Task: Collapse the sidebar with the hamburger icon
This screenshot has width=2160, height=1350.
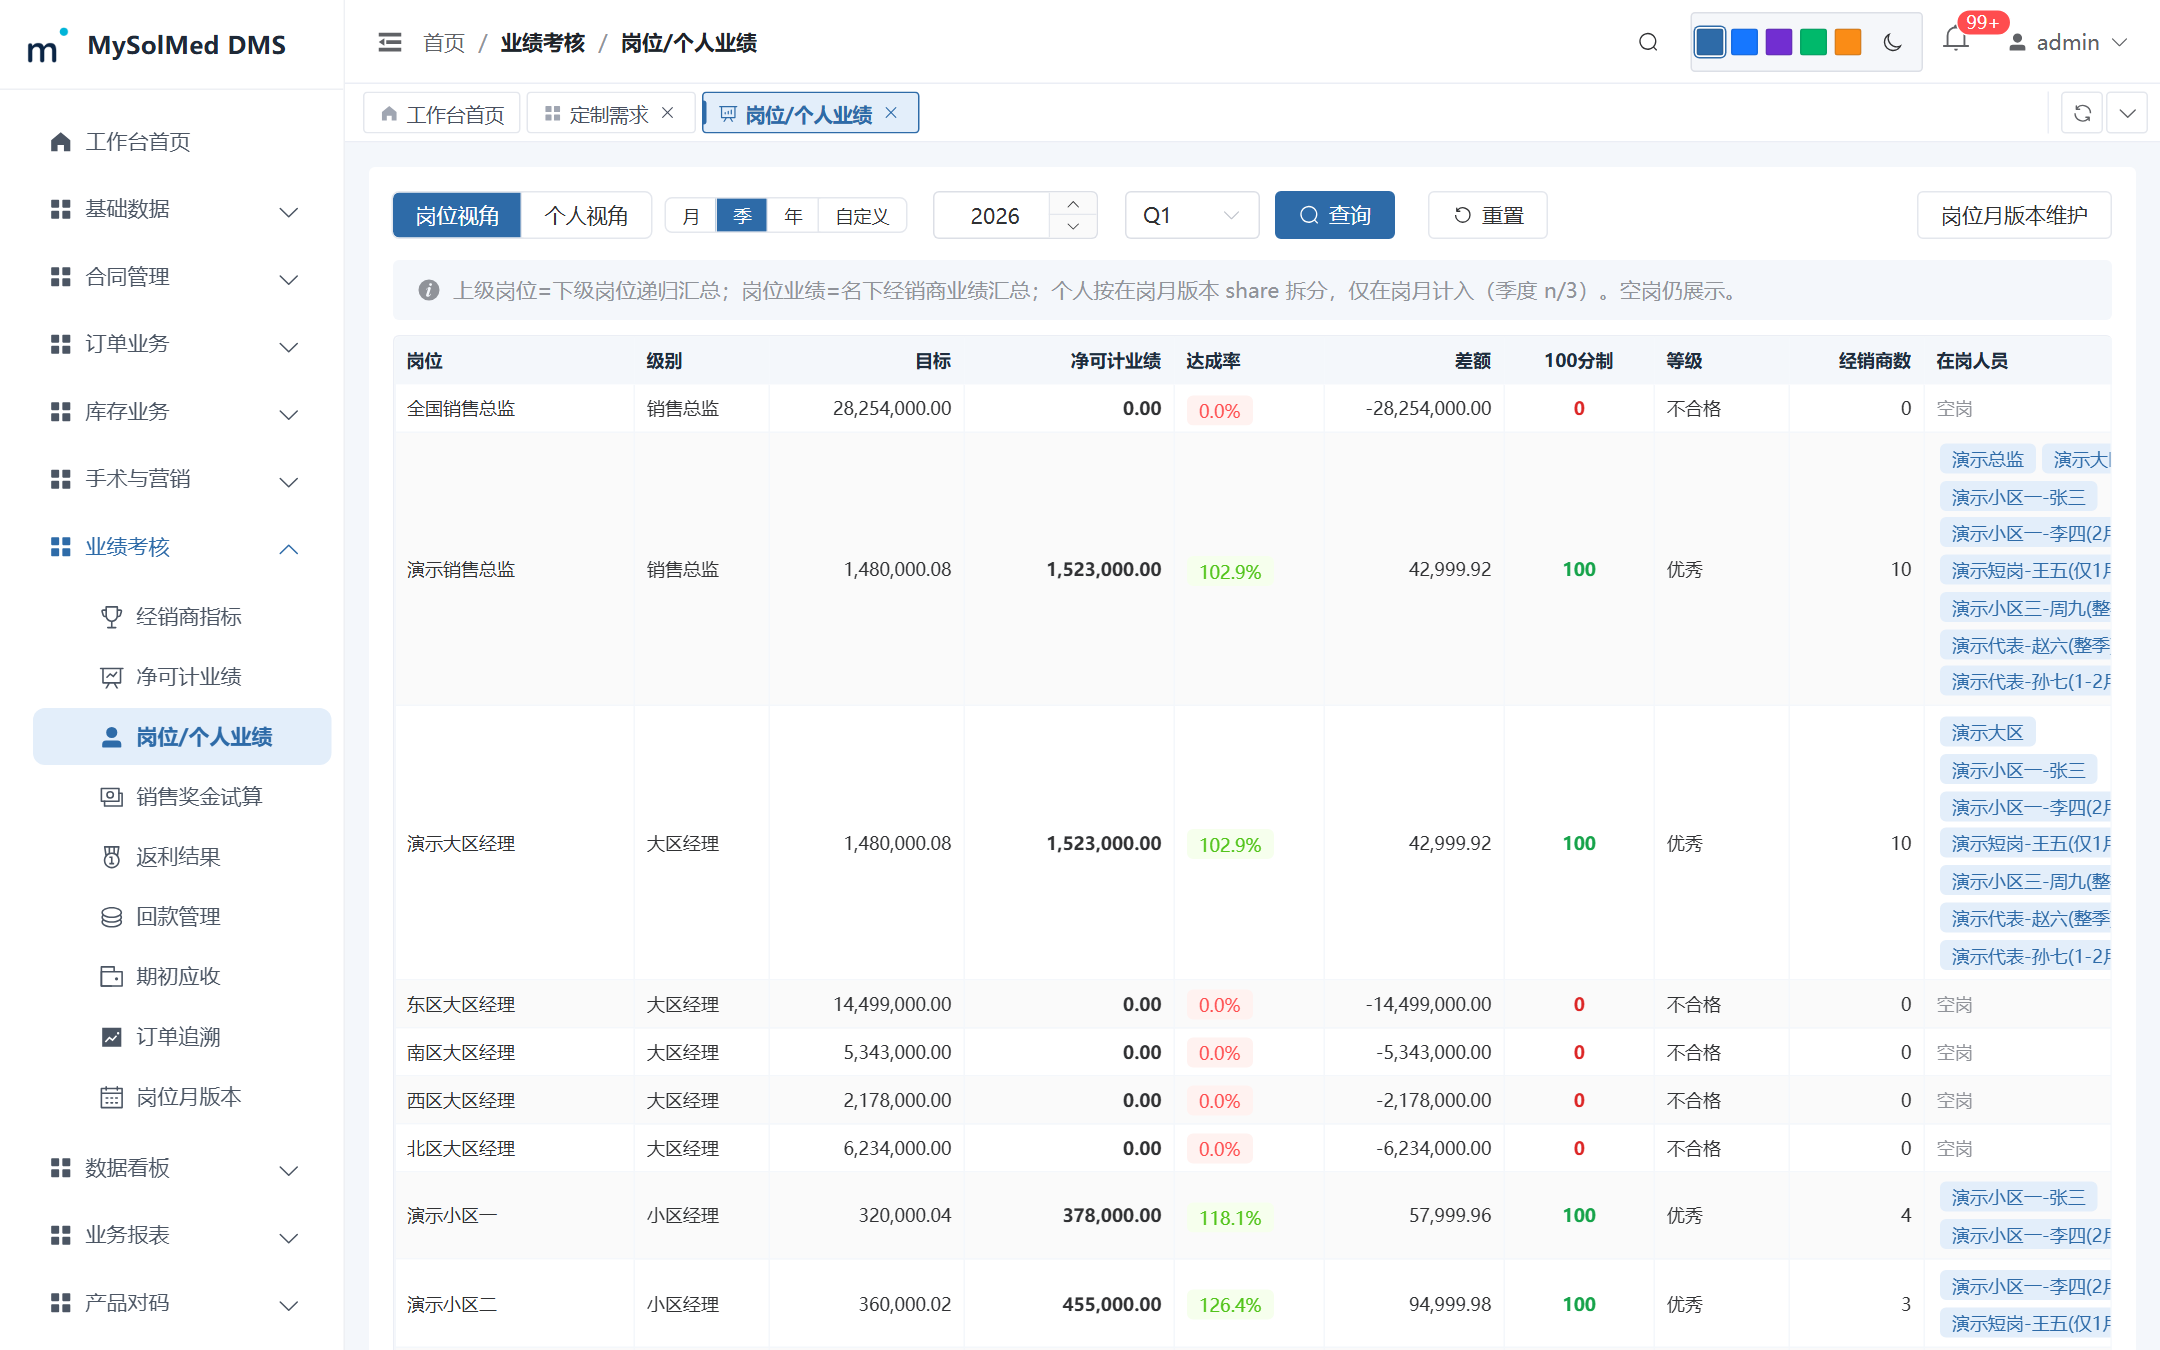Action: click(390, 42)
